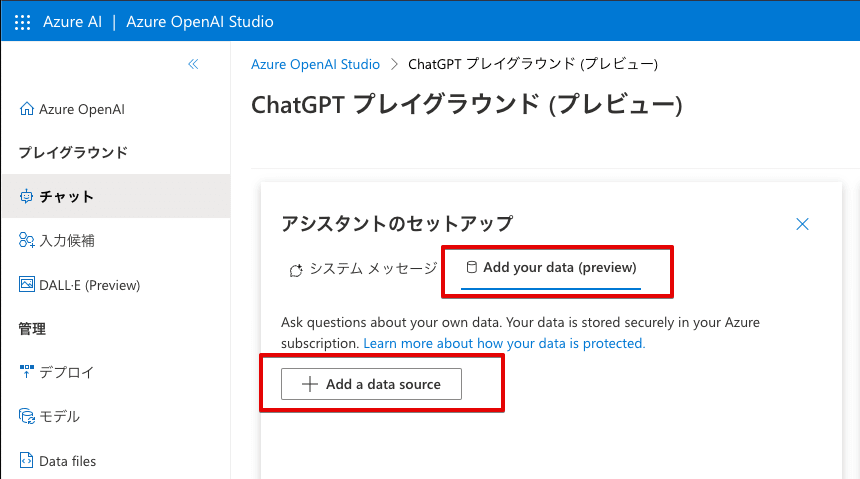Navigate to the モデル management page
The image size is (860, 479).
[x=60, y=416]
